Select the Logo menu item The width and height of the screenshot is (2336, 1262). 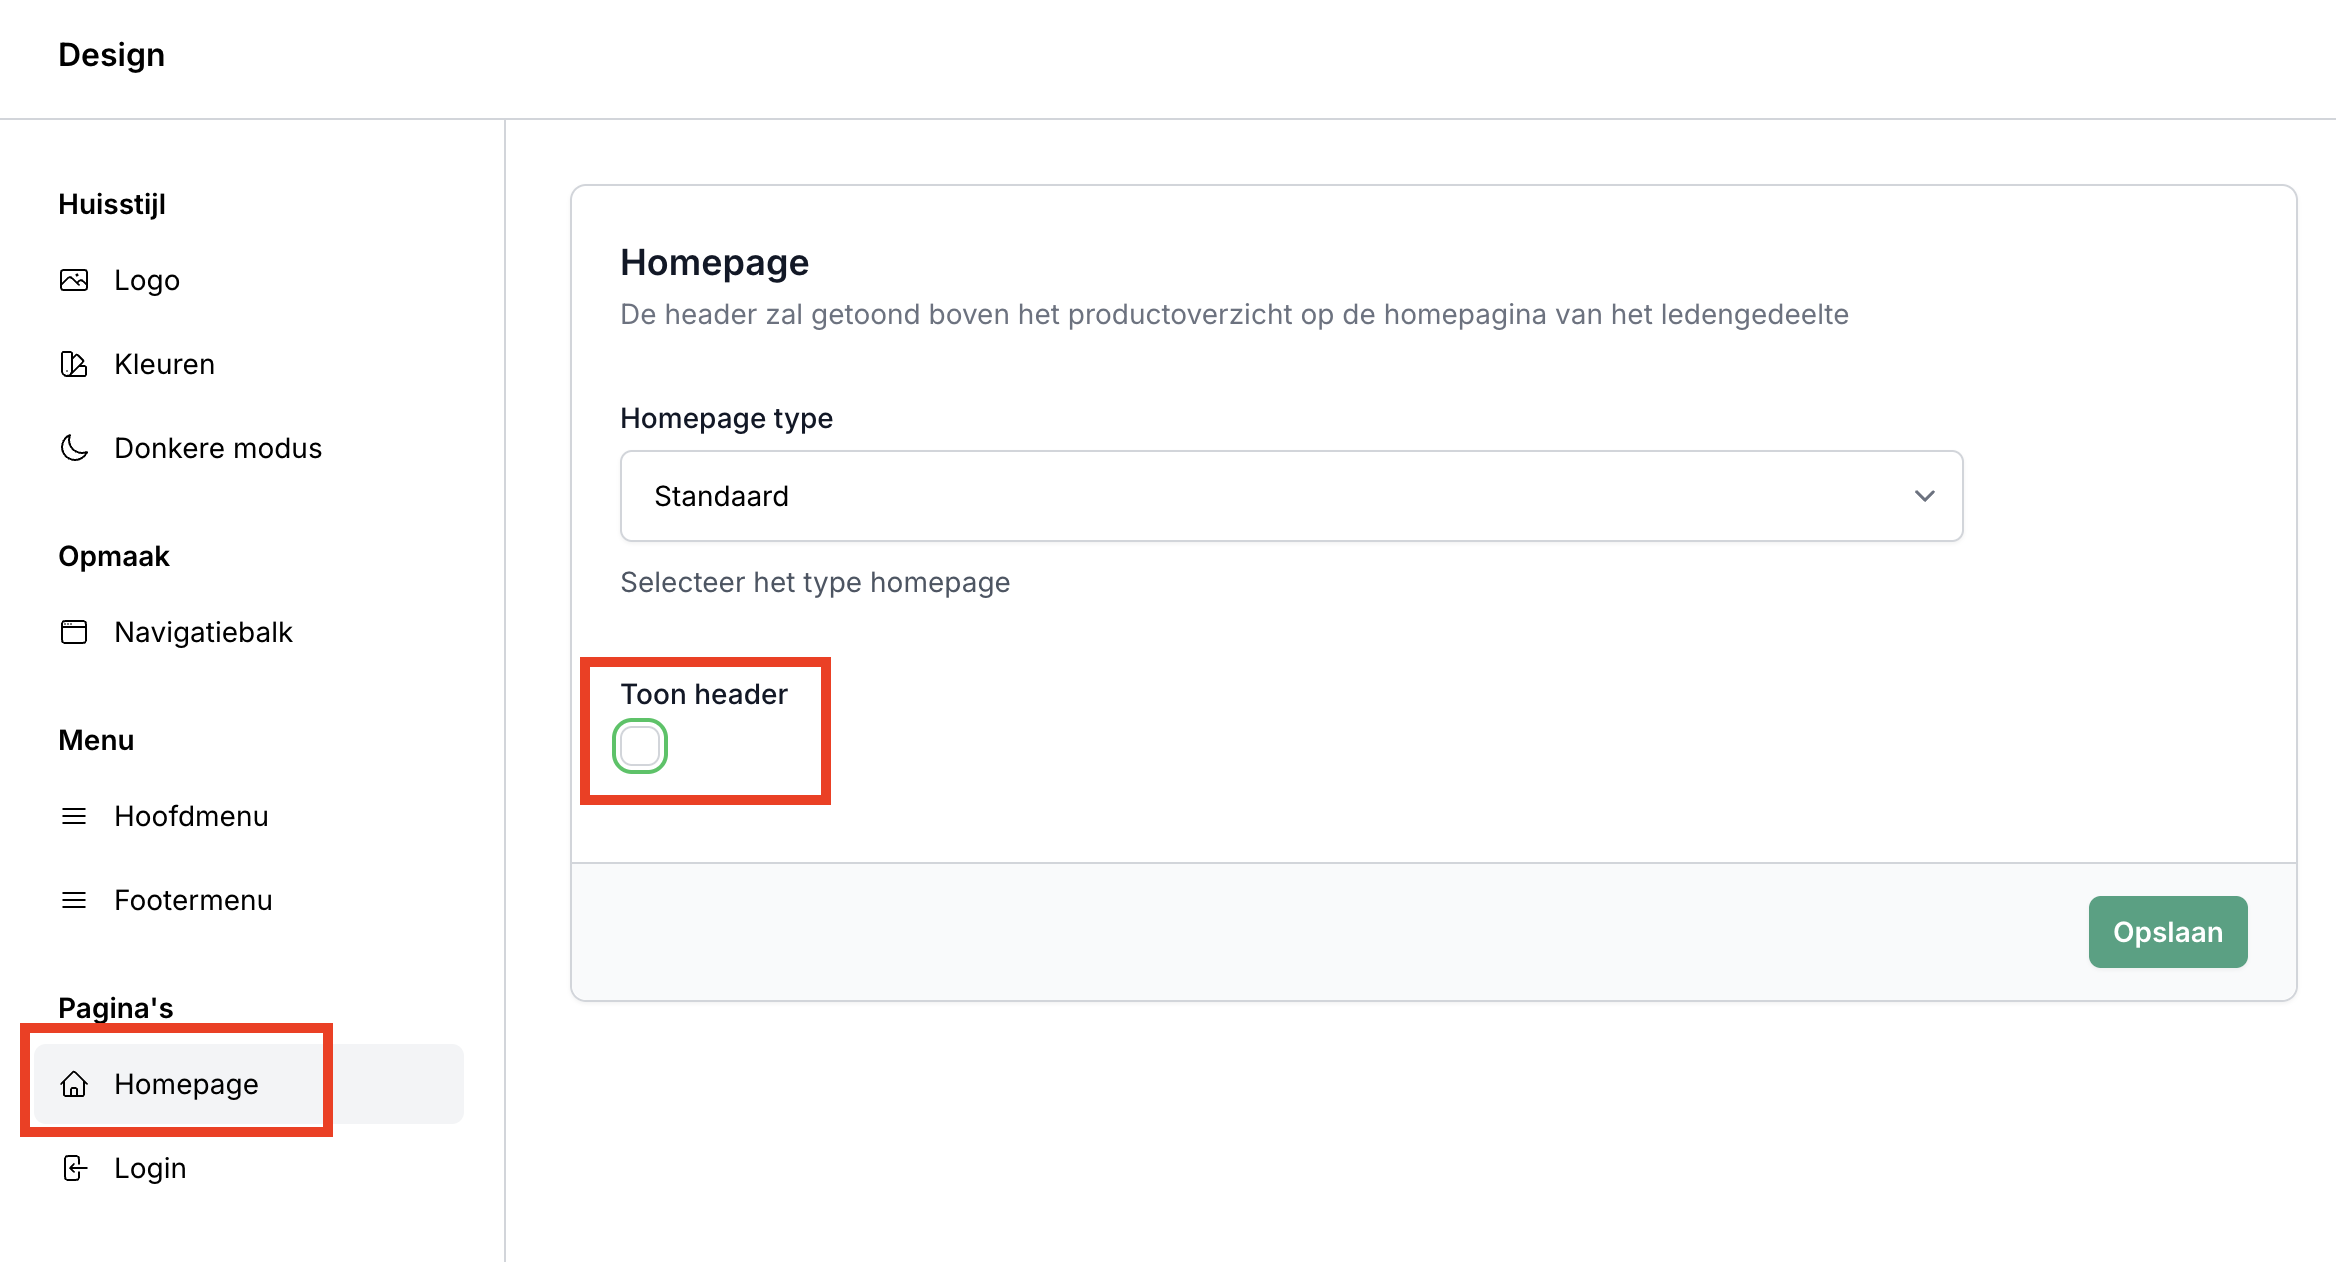click(x=147, y=280)
